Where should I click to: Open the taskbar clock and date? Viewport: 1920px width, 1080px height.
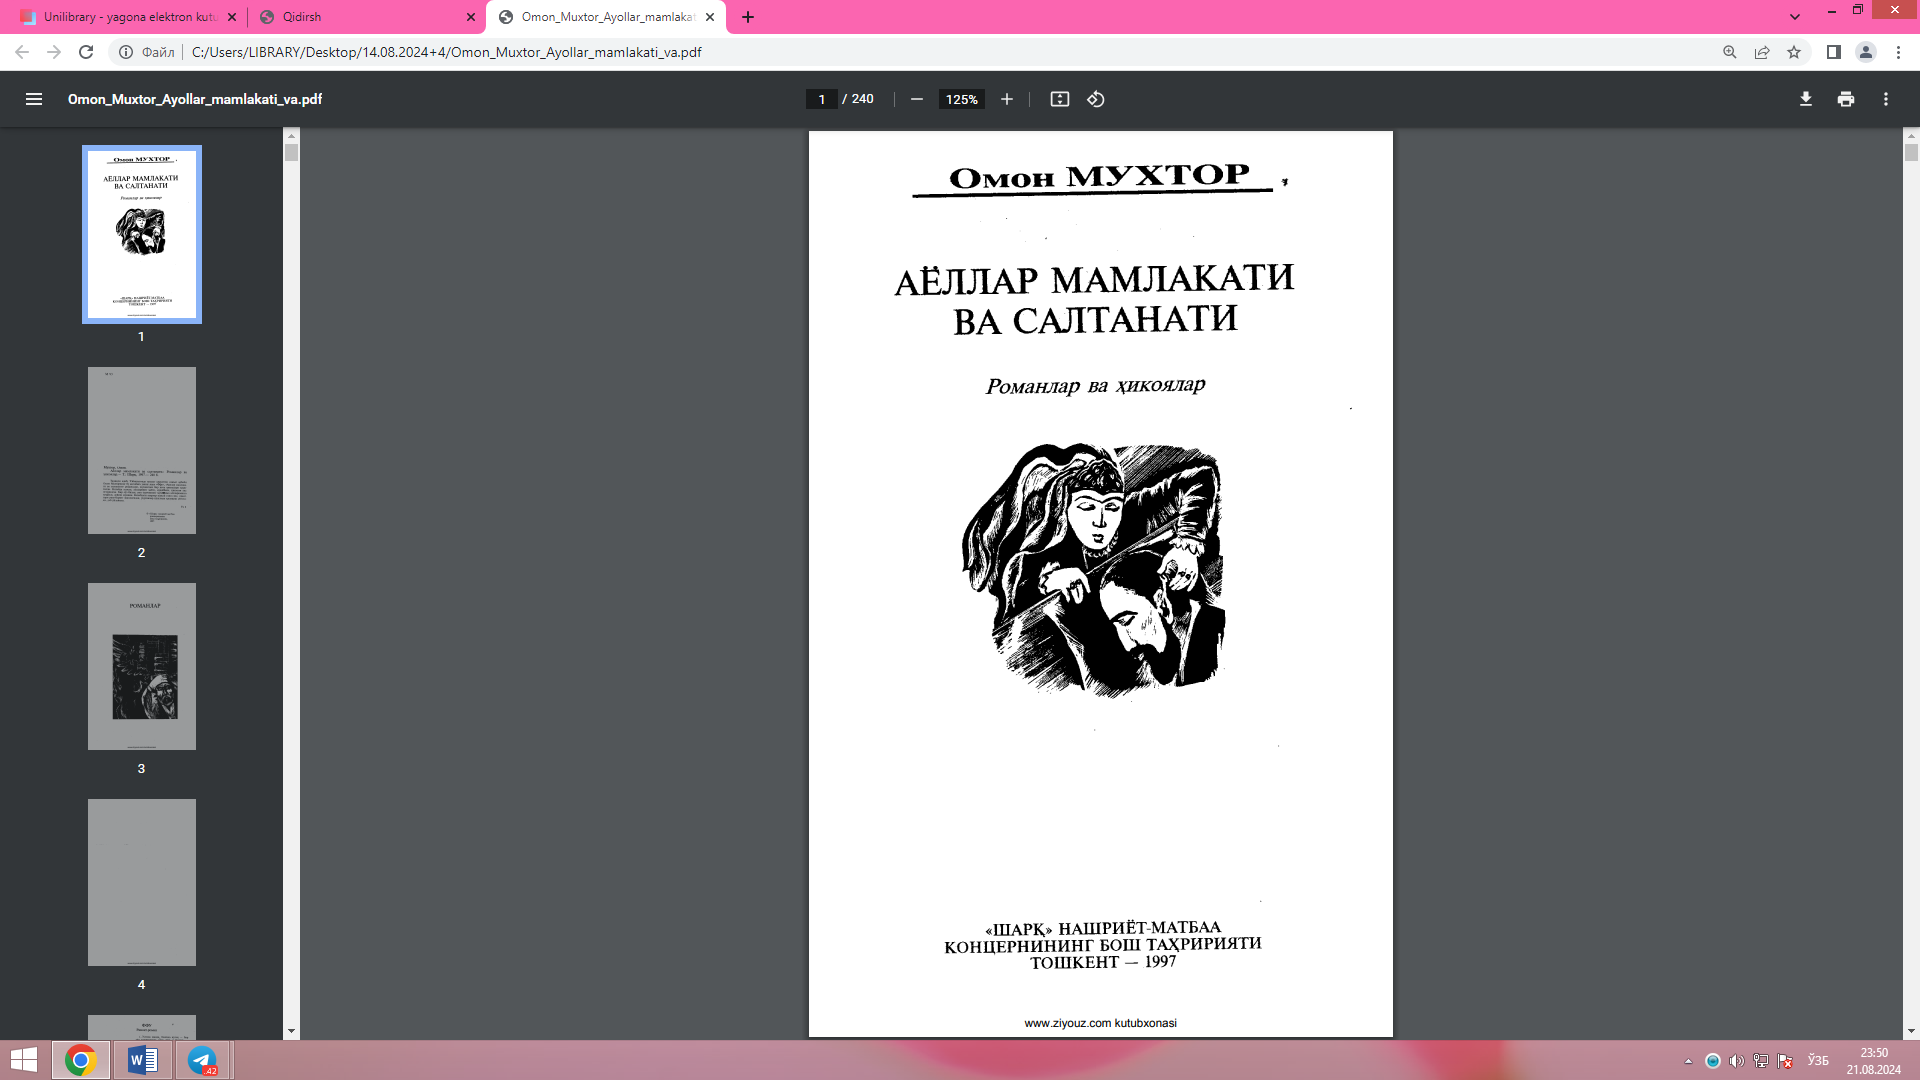(1874, 1061)
